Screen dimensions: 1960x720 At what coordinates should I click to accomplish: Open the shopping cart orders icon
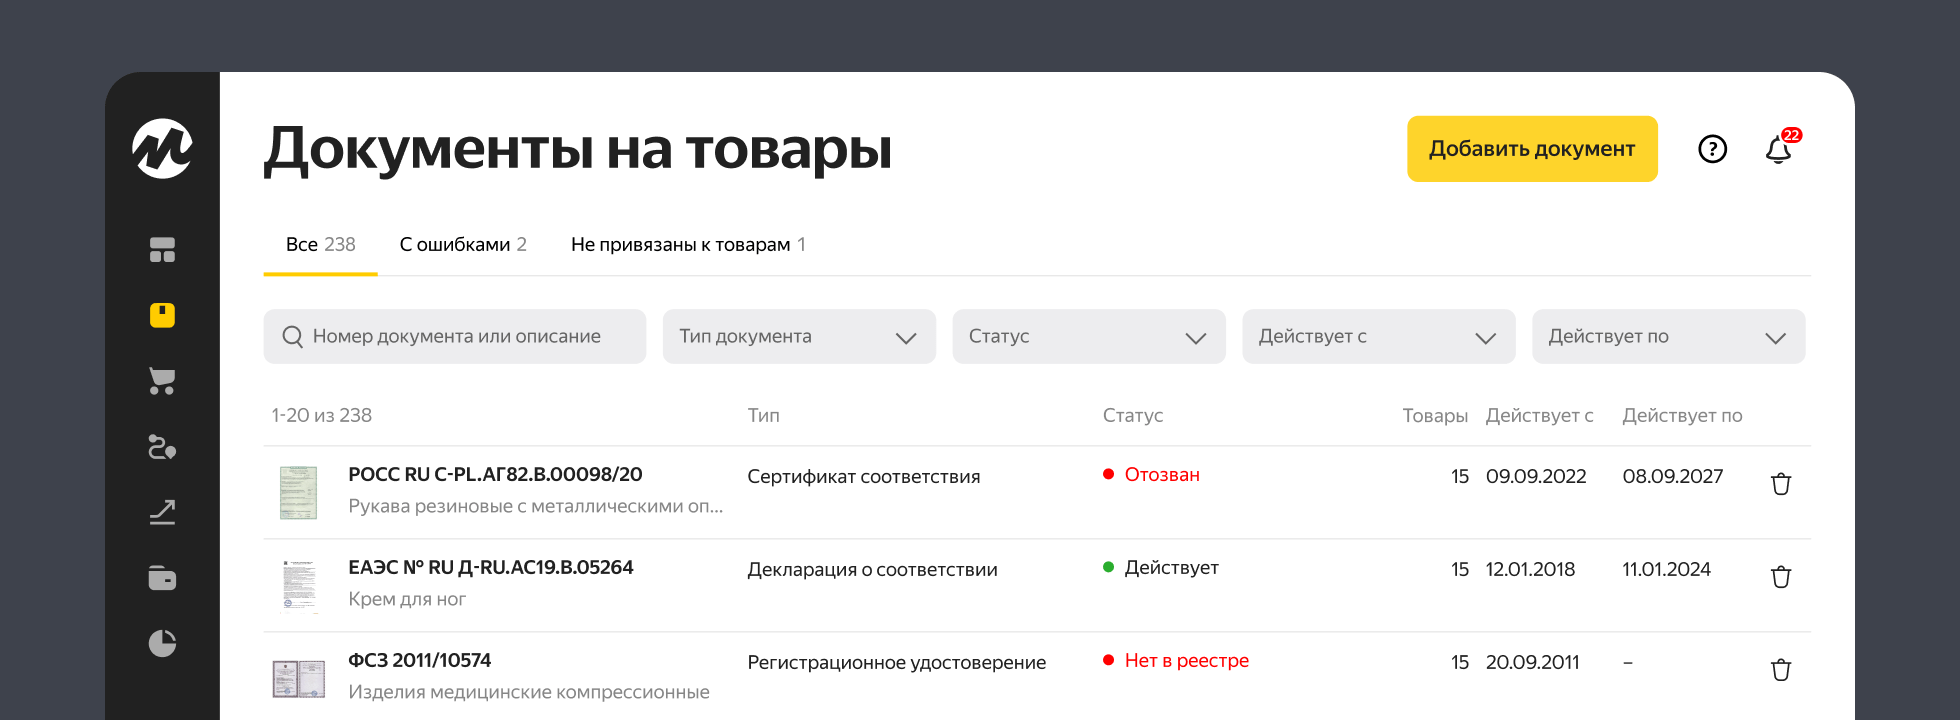tap(162, 381)
